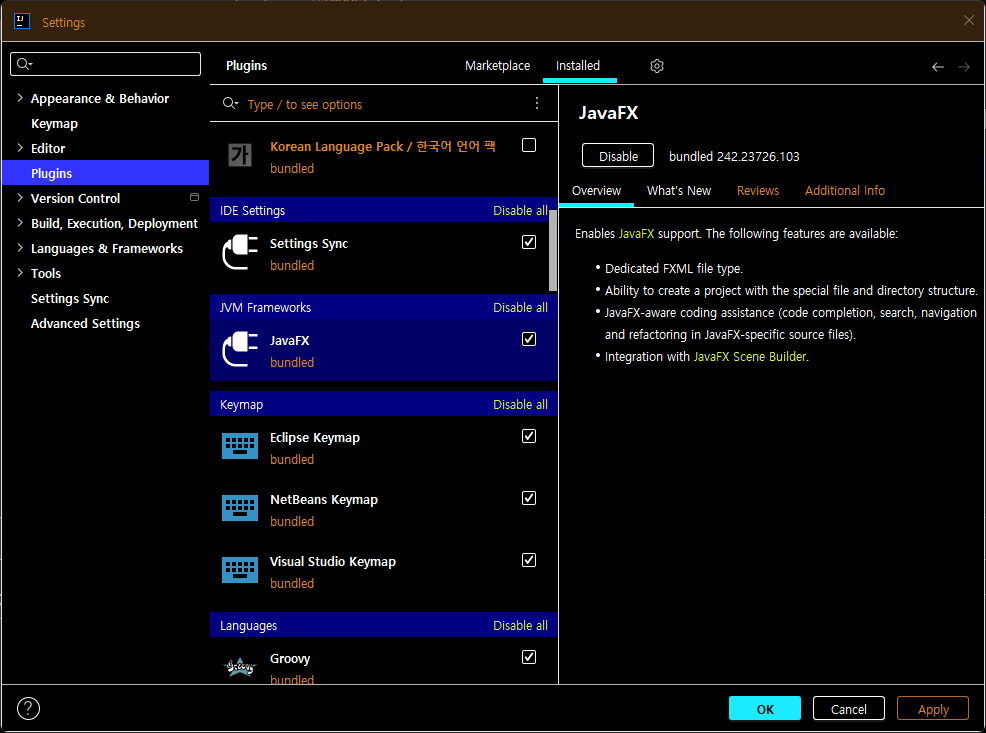Open the Reviews tab

pyautogui.click(x=758, y=190)
